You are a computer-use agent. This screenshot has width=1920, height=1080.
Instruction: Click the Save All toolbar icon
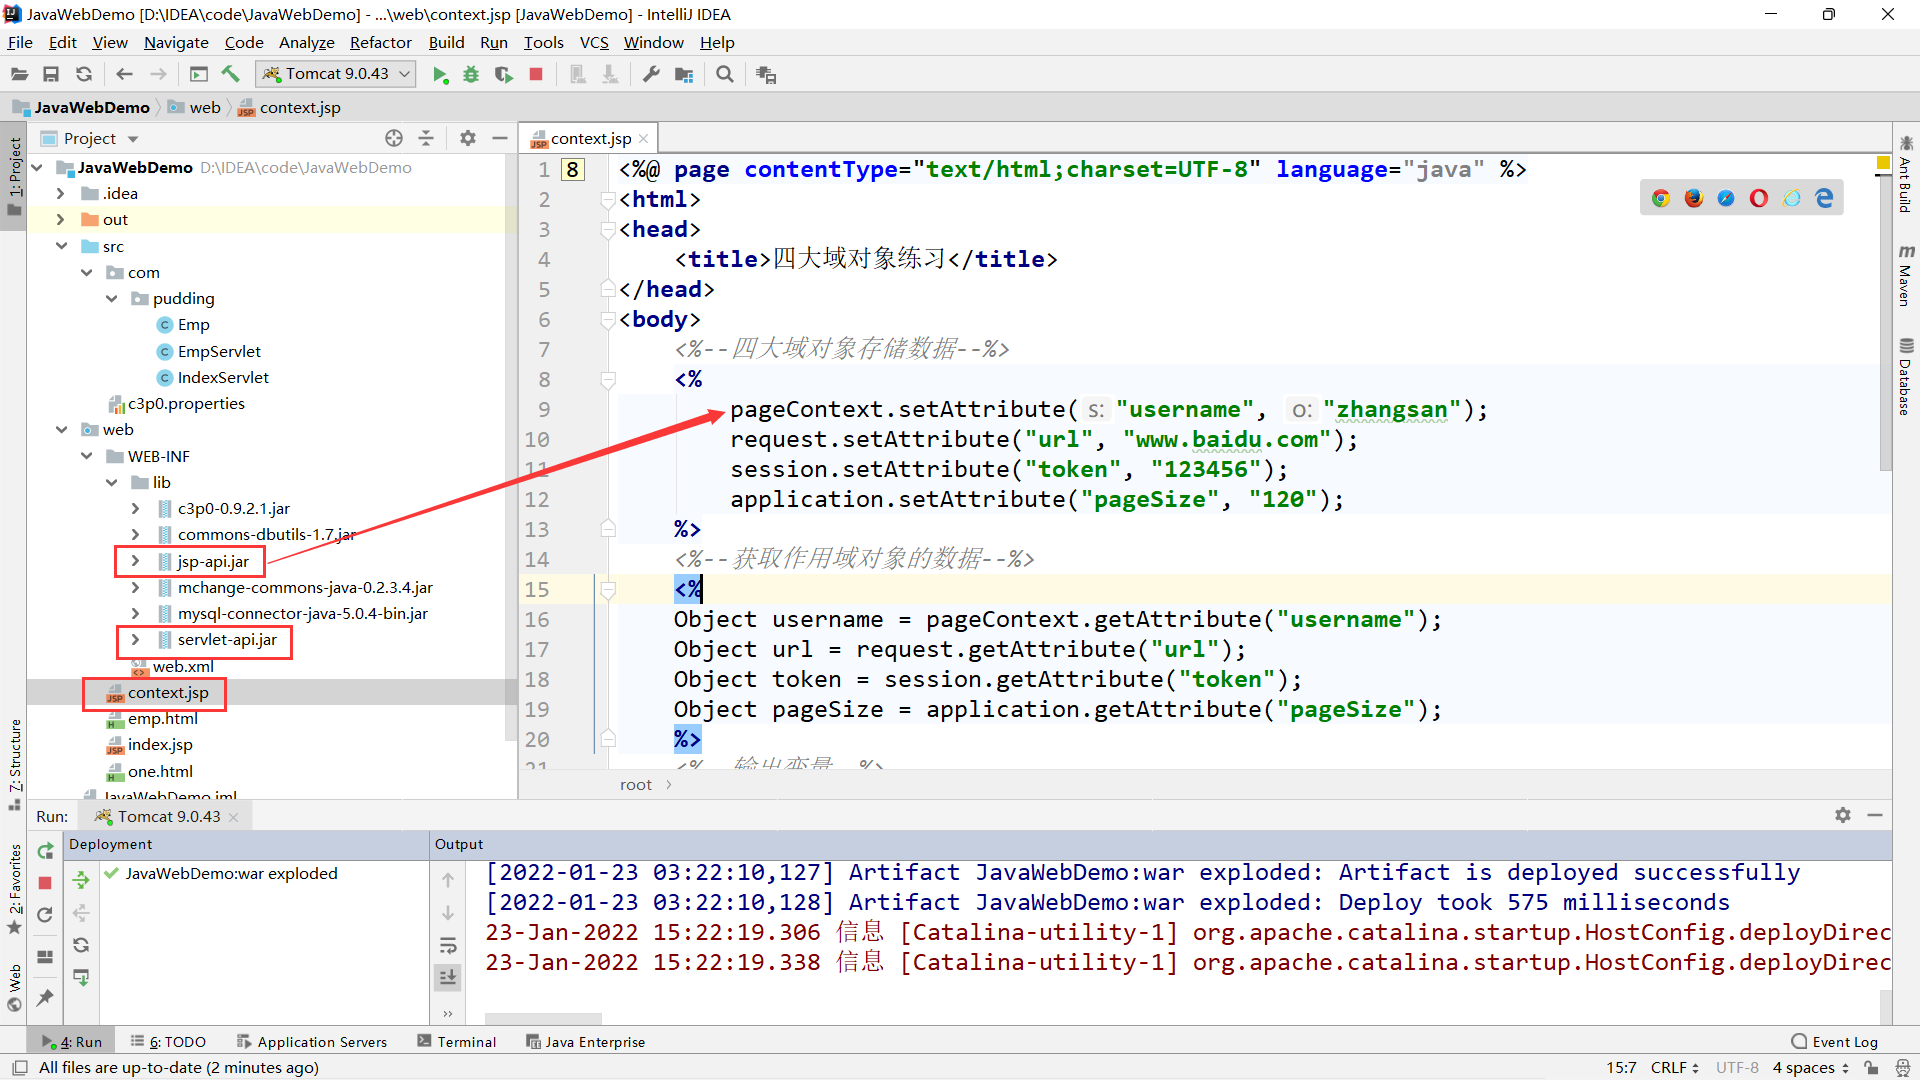click(51, 74)
